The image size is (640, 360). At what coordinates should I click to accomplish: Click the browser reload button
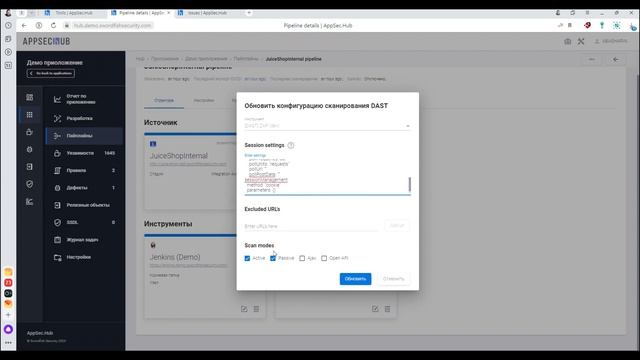(53, 25)
